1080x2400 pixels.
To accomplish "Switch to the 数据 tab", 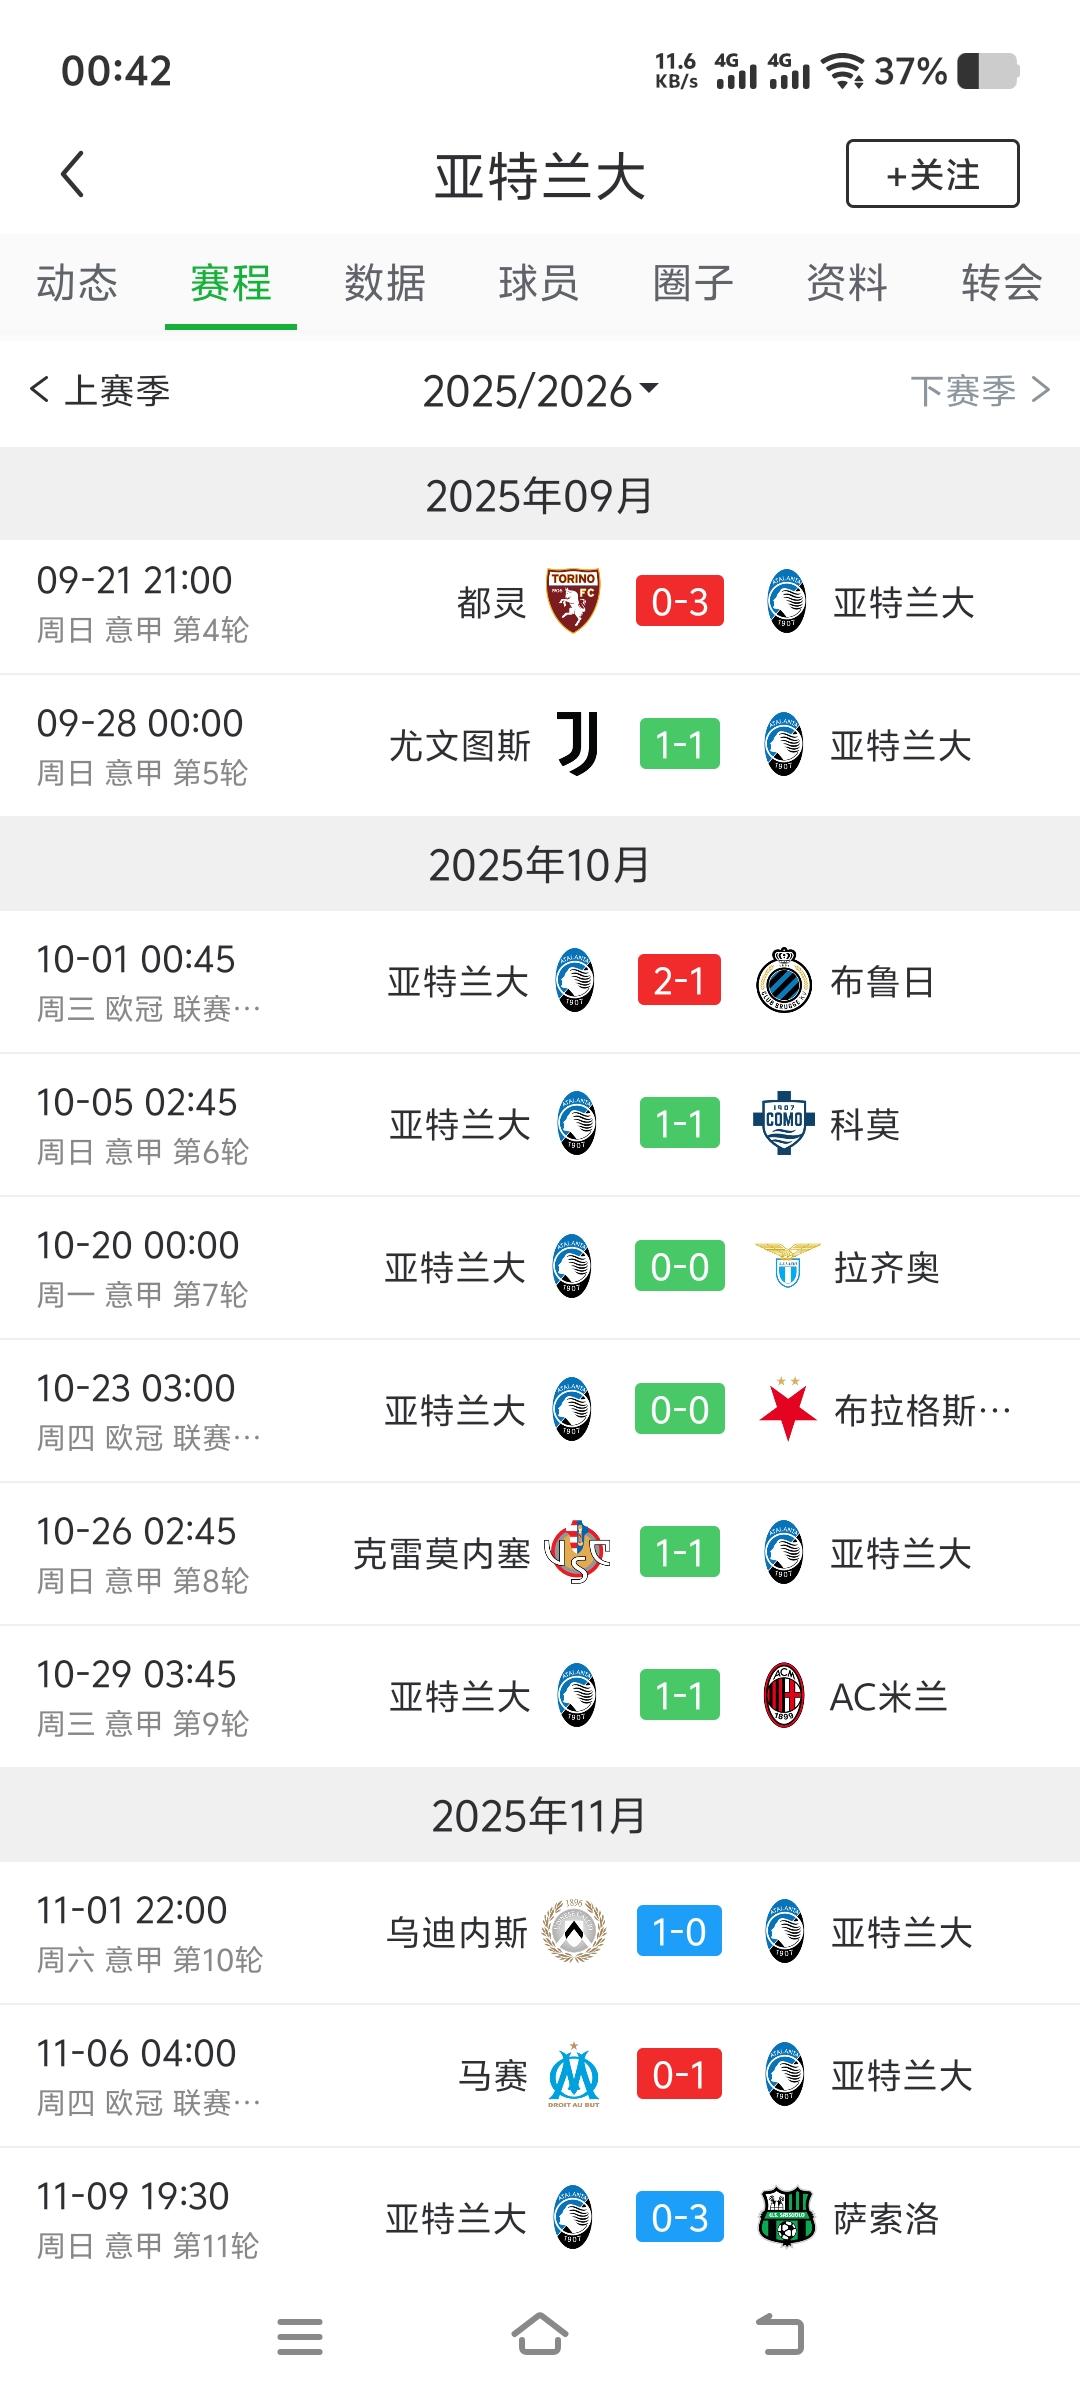I will (x=385, y=283).
